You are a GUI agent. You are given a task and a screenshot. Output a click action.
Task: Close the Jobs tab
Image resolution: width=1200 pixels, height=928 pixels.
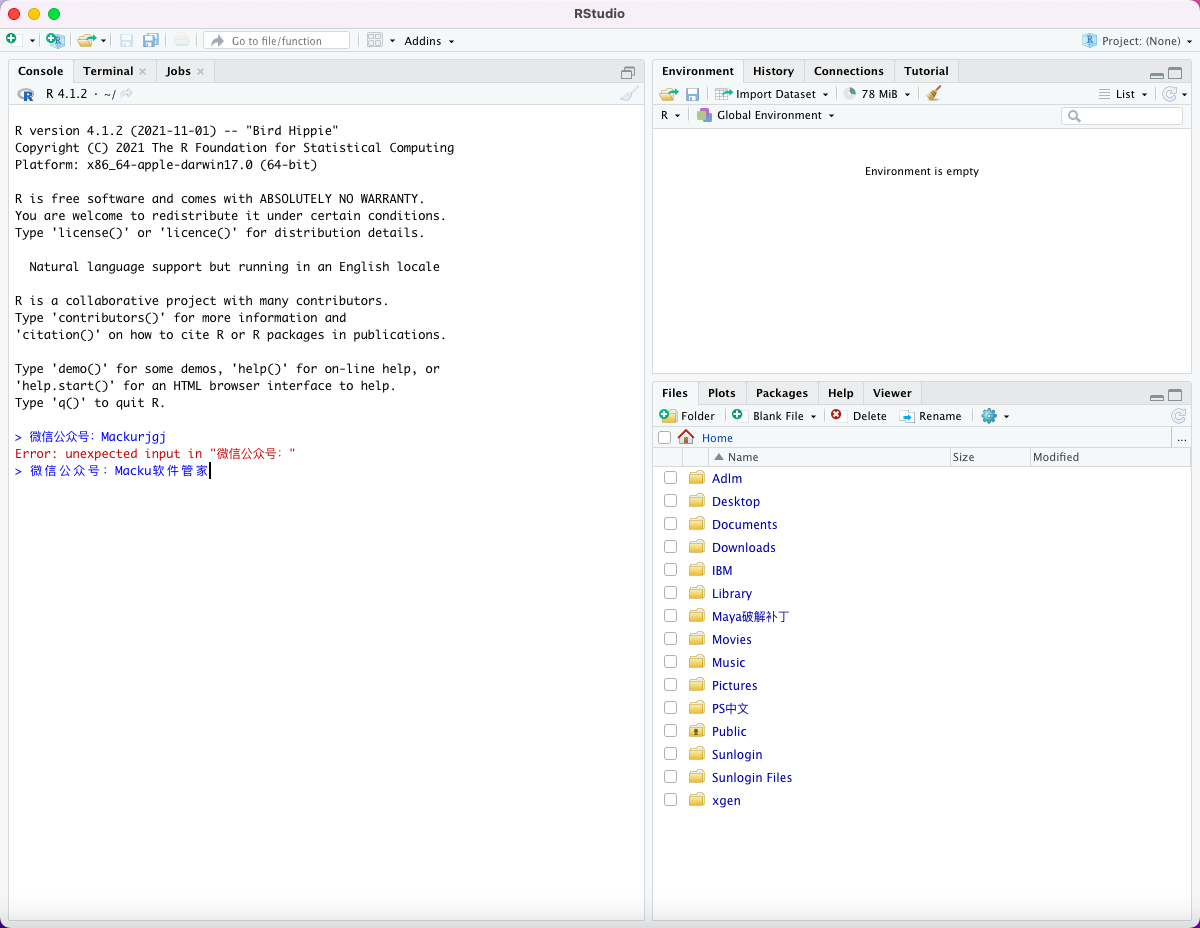pyautogui.click(x=200, y=71)
